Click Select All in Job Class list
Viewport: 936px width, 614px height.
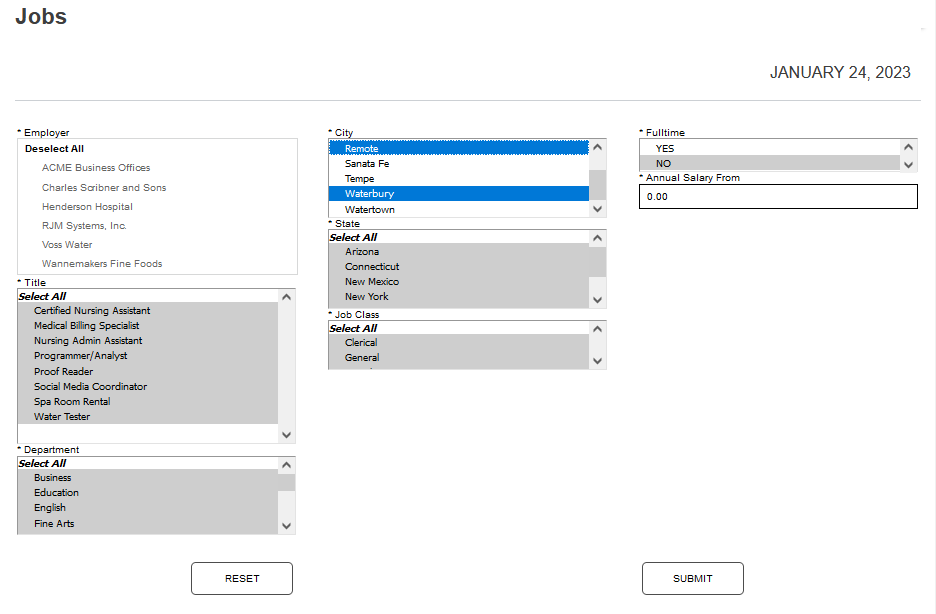353,328
